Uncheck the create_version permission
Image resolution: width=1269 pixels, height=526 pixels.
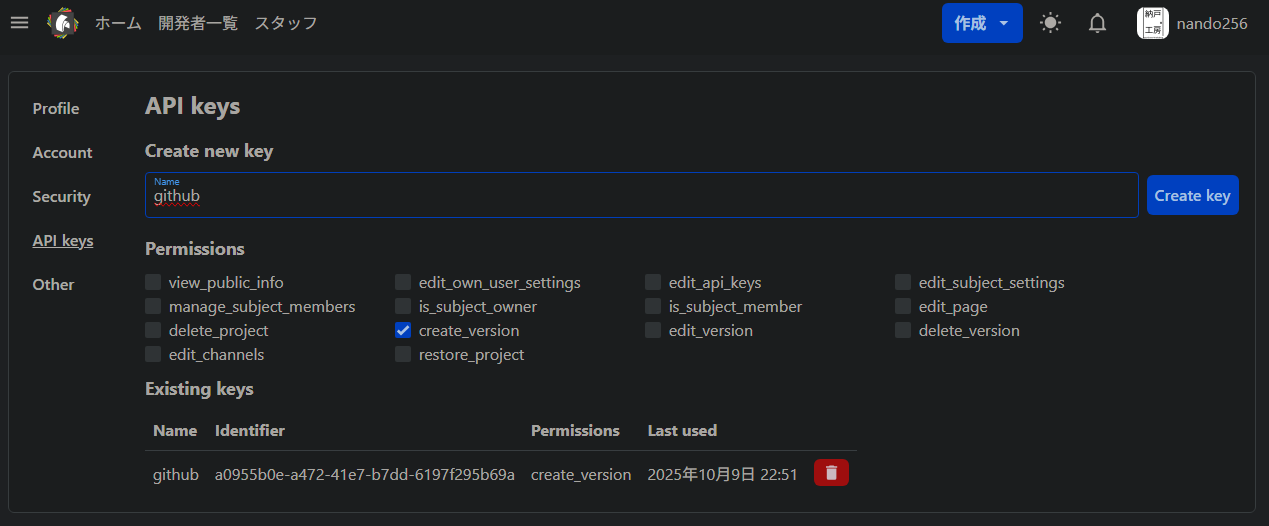click(x=403, y=330)
